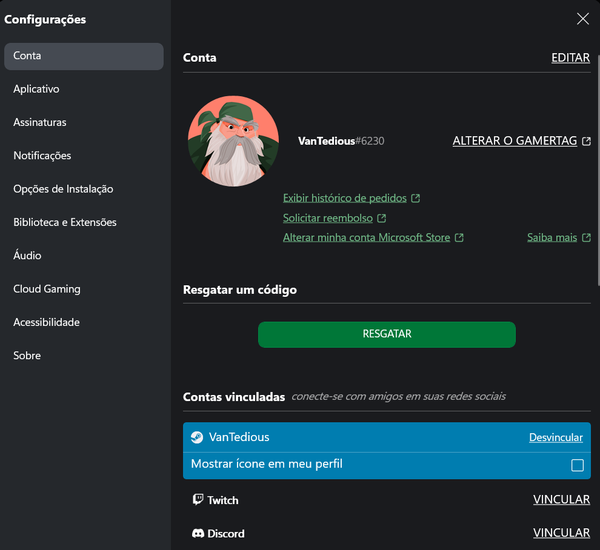Click ALTERAR O GAMERTAG link

coord(515,141)
